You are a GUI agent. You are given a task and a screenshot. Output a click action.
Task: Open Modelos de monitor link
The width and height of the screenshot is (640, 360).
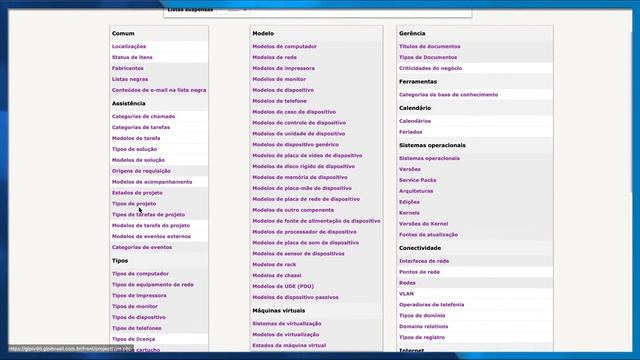279,79
